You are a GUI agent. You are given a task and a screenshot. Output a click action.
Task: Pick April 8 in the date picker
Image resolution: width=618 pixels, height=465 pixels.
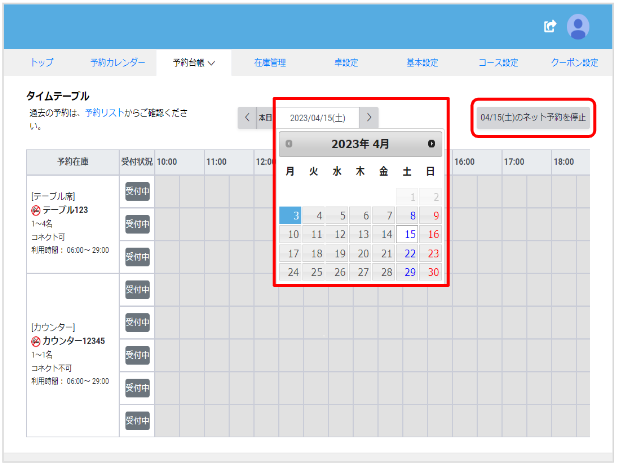pos(407,216)
